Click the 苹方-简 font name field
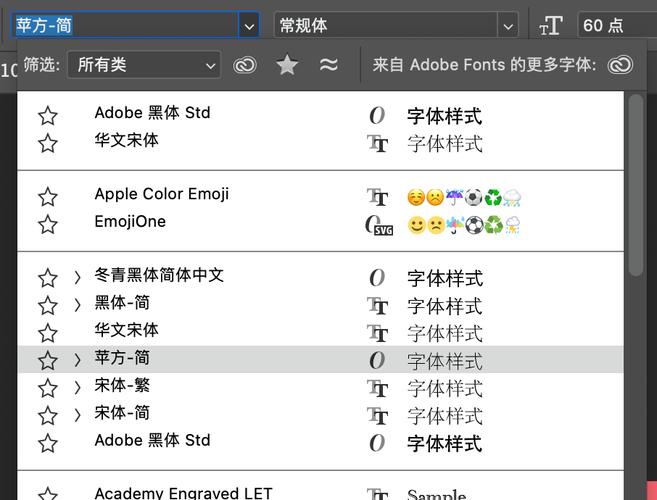Image resolution: width=657 pixels, height=500 pixels. tap(124, 26)
